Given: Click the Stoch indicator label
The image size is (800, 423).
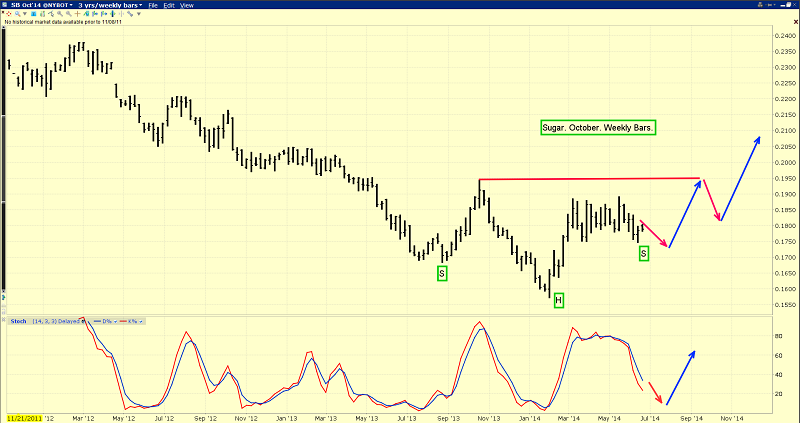Looking at the screenshot, I should click(18, 321).
